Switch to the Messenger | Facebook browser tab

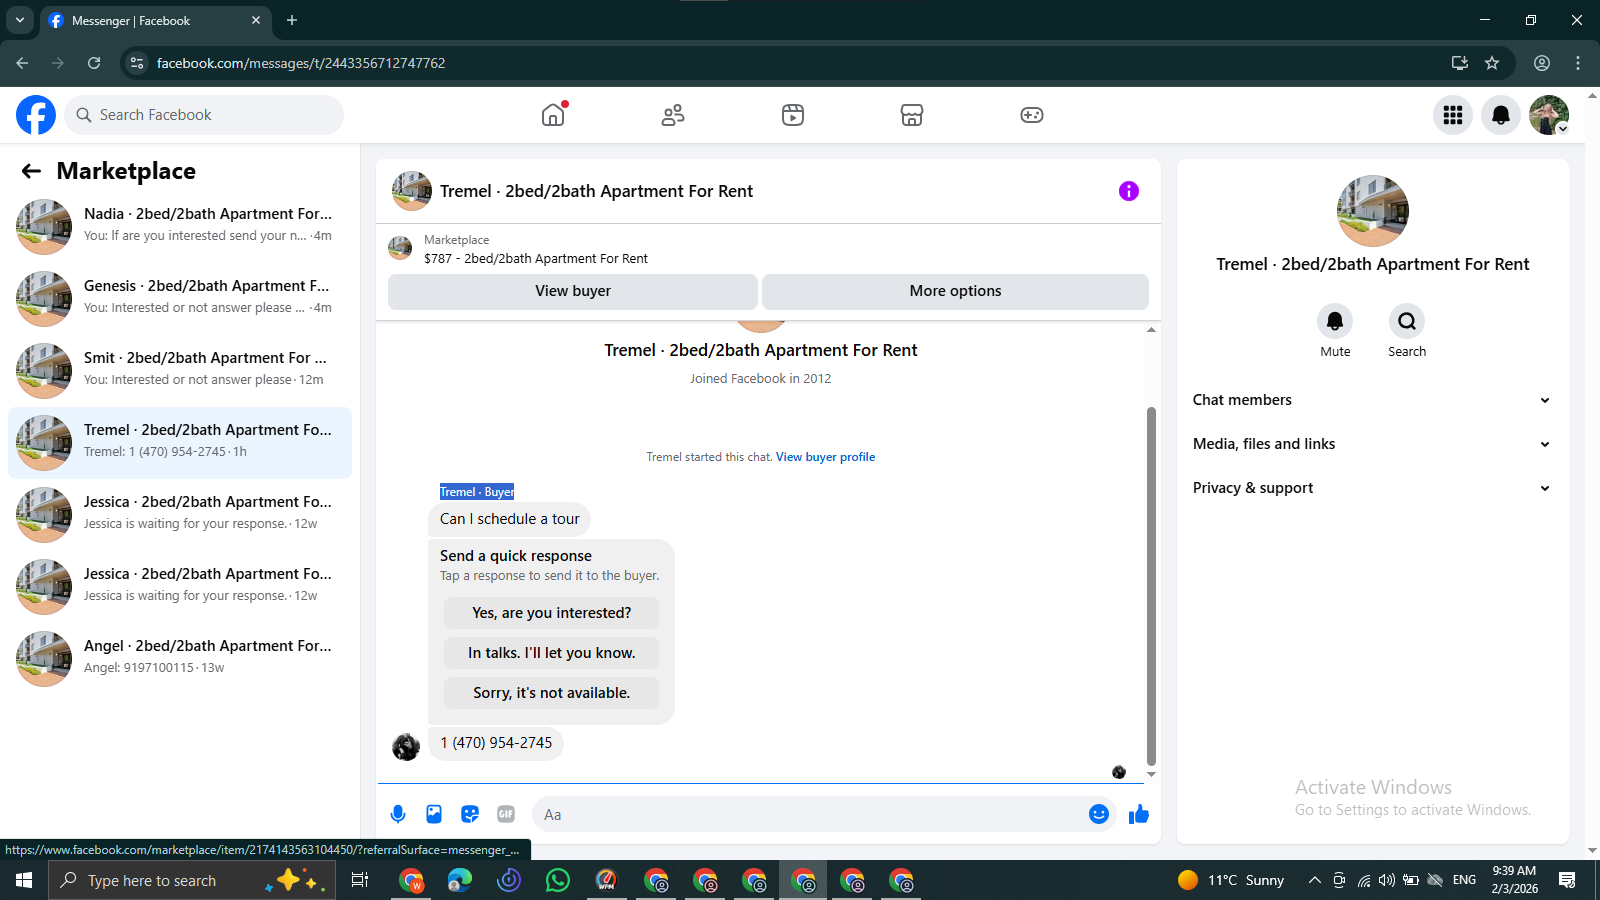[x=155, y=20]
